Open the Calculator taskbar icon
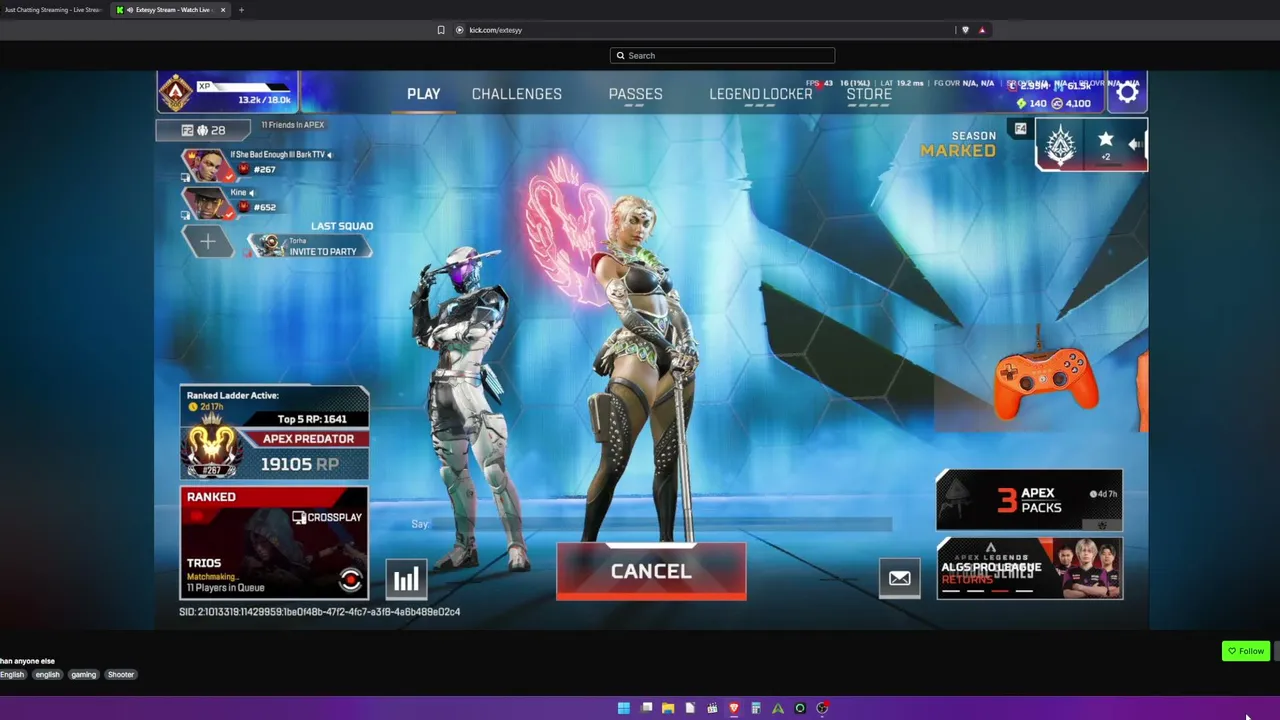This screenshot has width=1280, height=720. [x=756, y=708]
